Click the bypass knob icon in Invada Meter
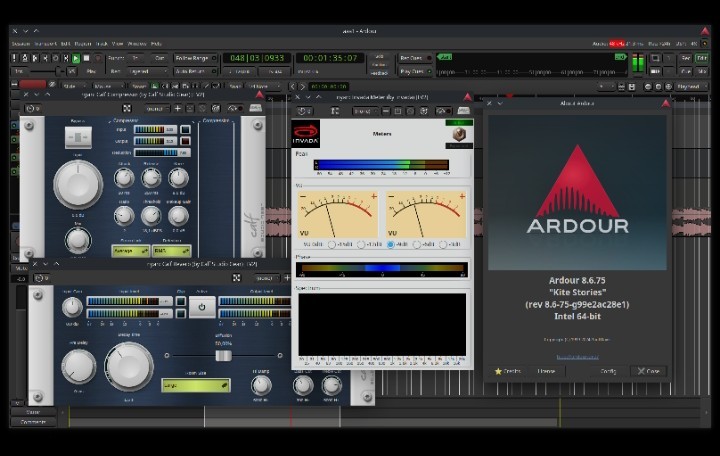The height and width of the screenshot is (456, 720). pos(459,135)
